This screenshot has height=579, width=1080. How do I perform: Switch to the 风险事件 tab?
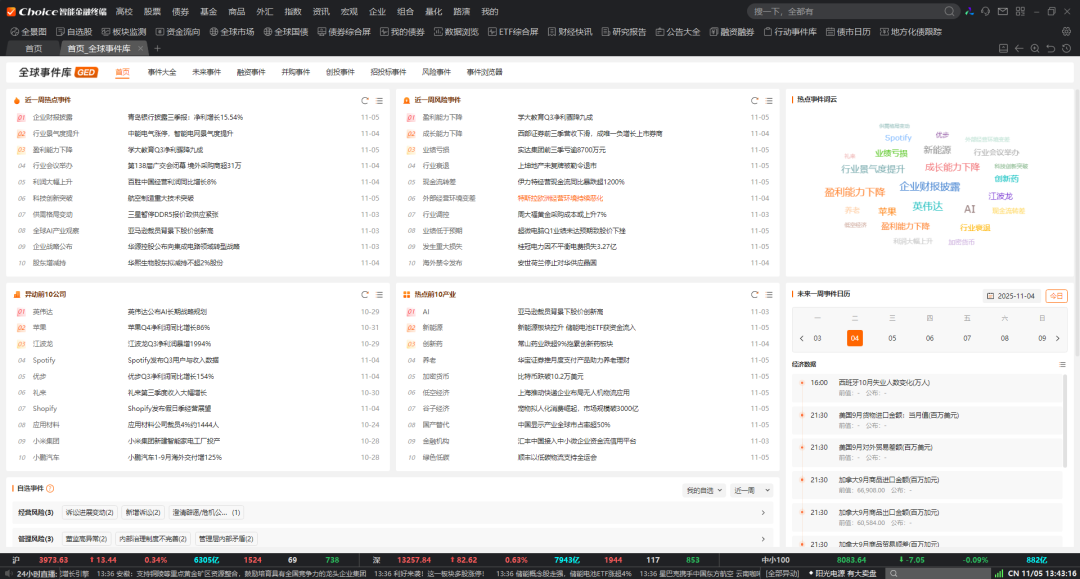coord(436,72)
